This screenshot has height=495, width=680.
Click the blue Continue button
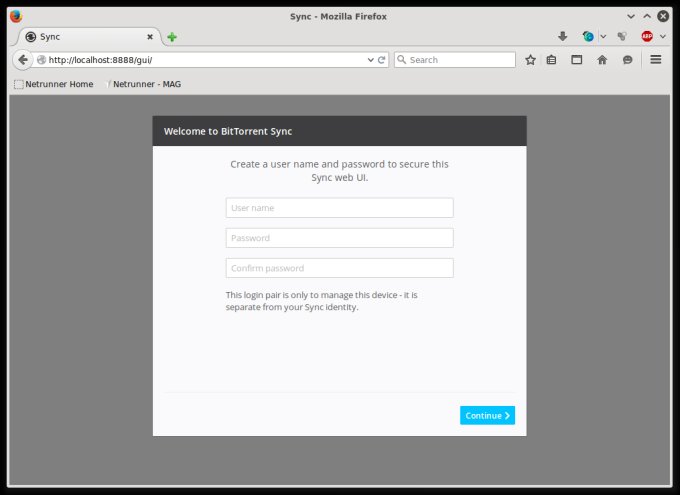coord(487,415)
